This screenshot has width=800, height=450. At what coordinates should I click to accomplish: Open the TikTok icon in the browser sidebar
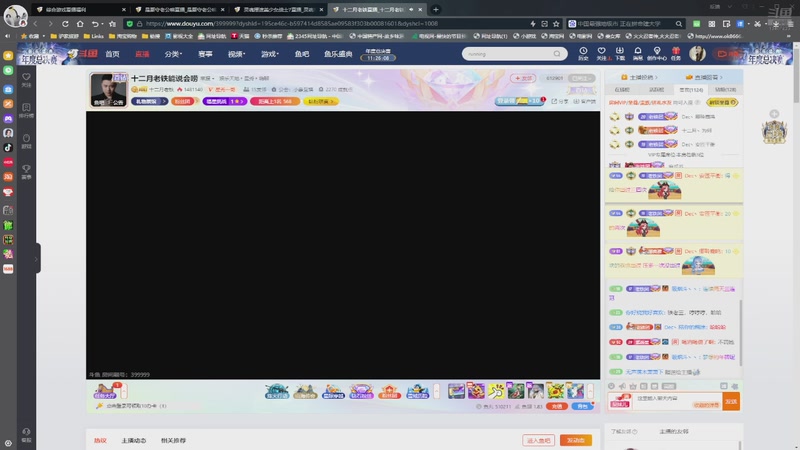8,147
